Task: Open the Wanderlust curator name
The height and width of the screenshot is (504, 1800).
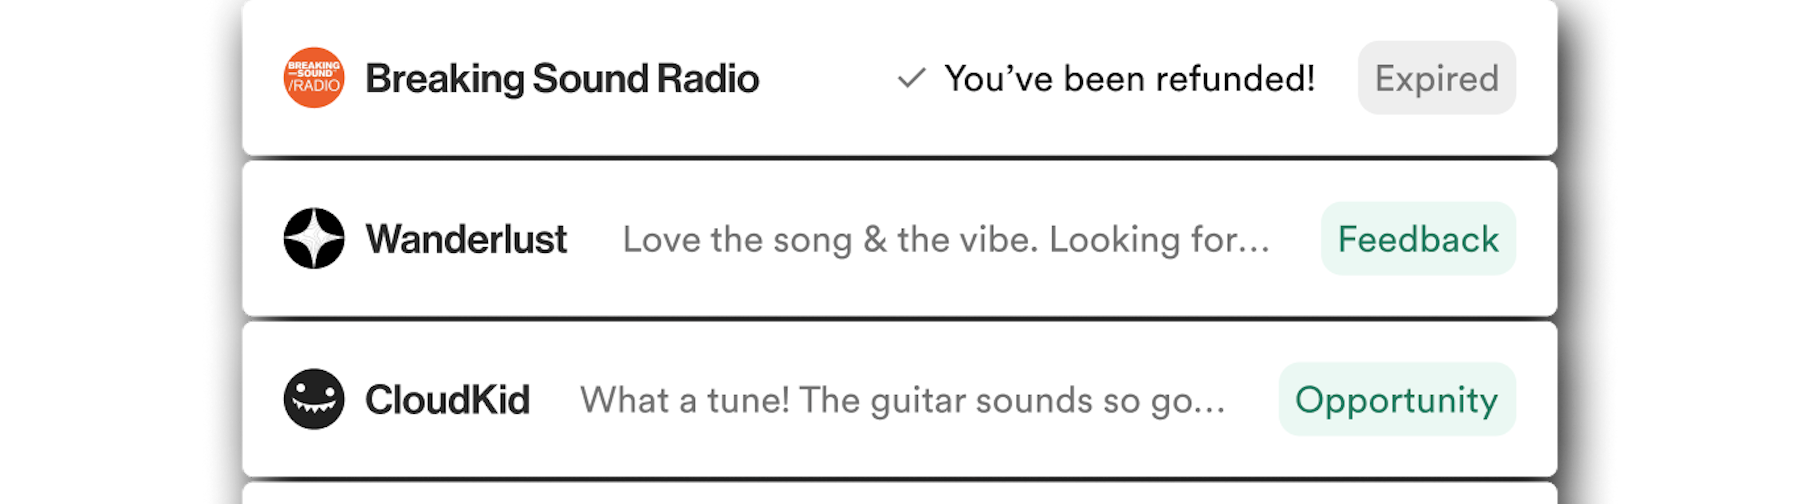Action: (466, 240)
